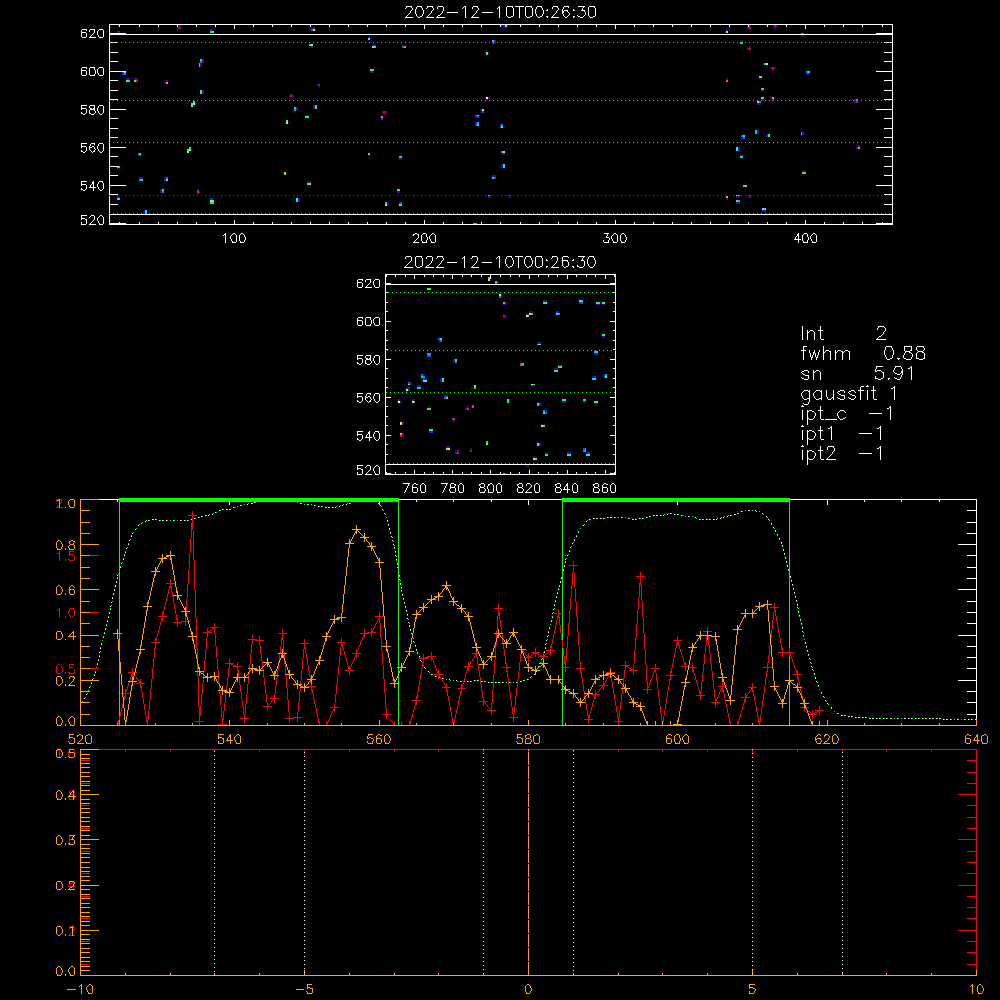Pick x-axis label 5 on the bottom plot

pyautogui.click(x=753, y=989)
